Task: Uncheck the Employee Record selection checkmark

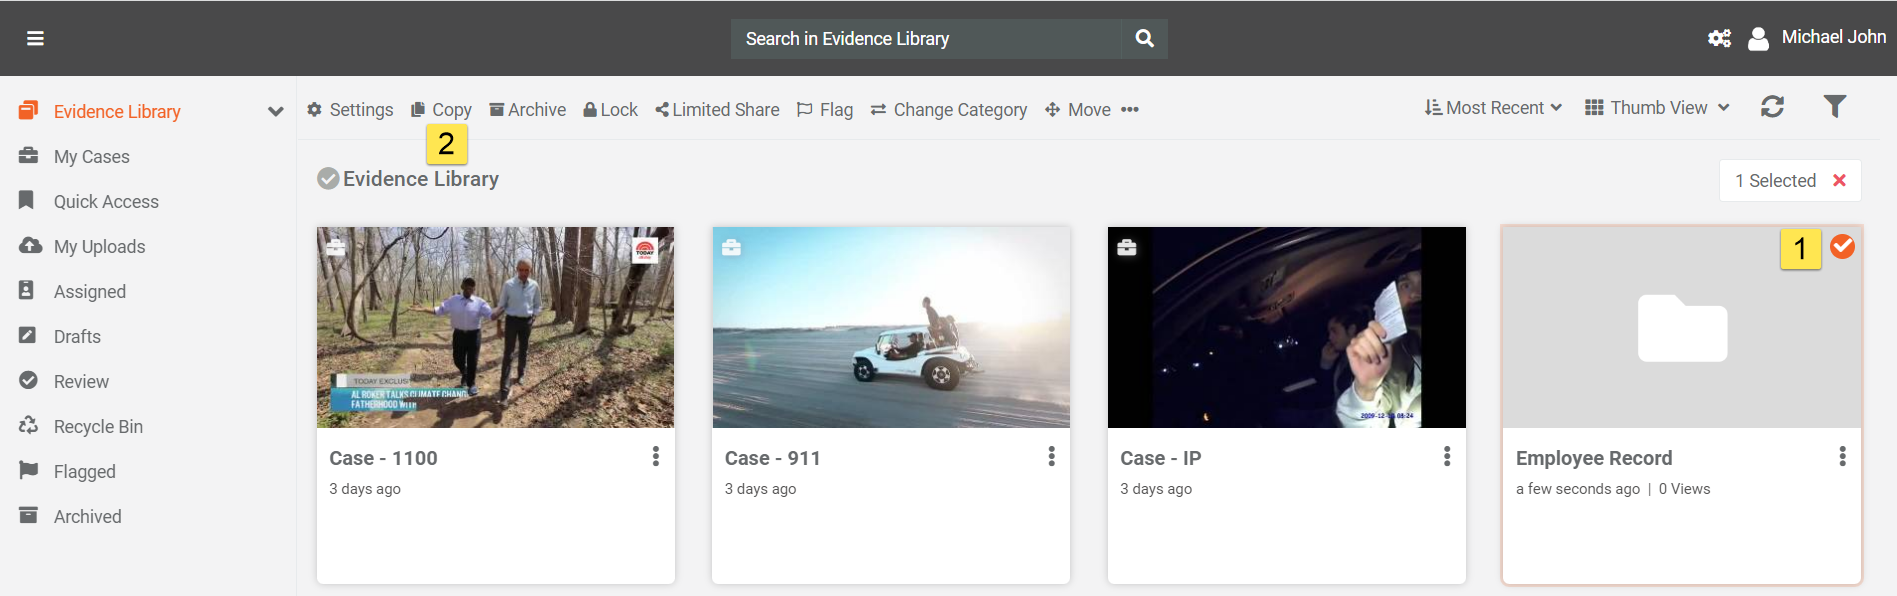Action: click(1842, 246)
